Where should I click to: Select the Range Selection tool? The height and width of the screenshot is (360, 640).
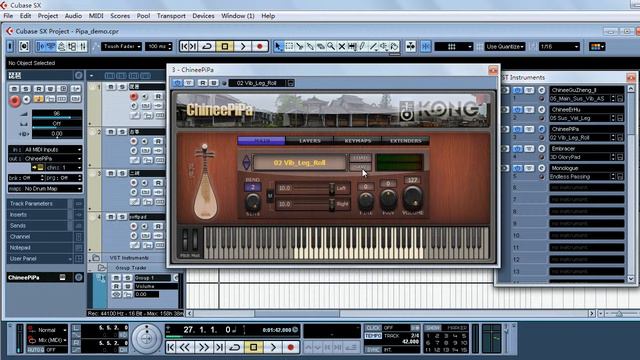click(289, 47)
